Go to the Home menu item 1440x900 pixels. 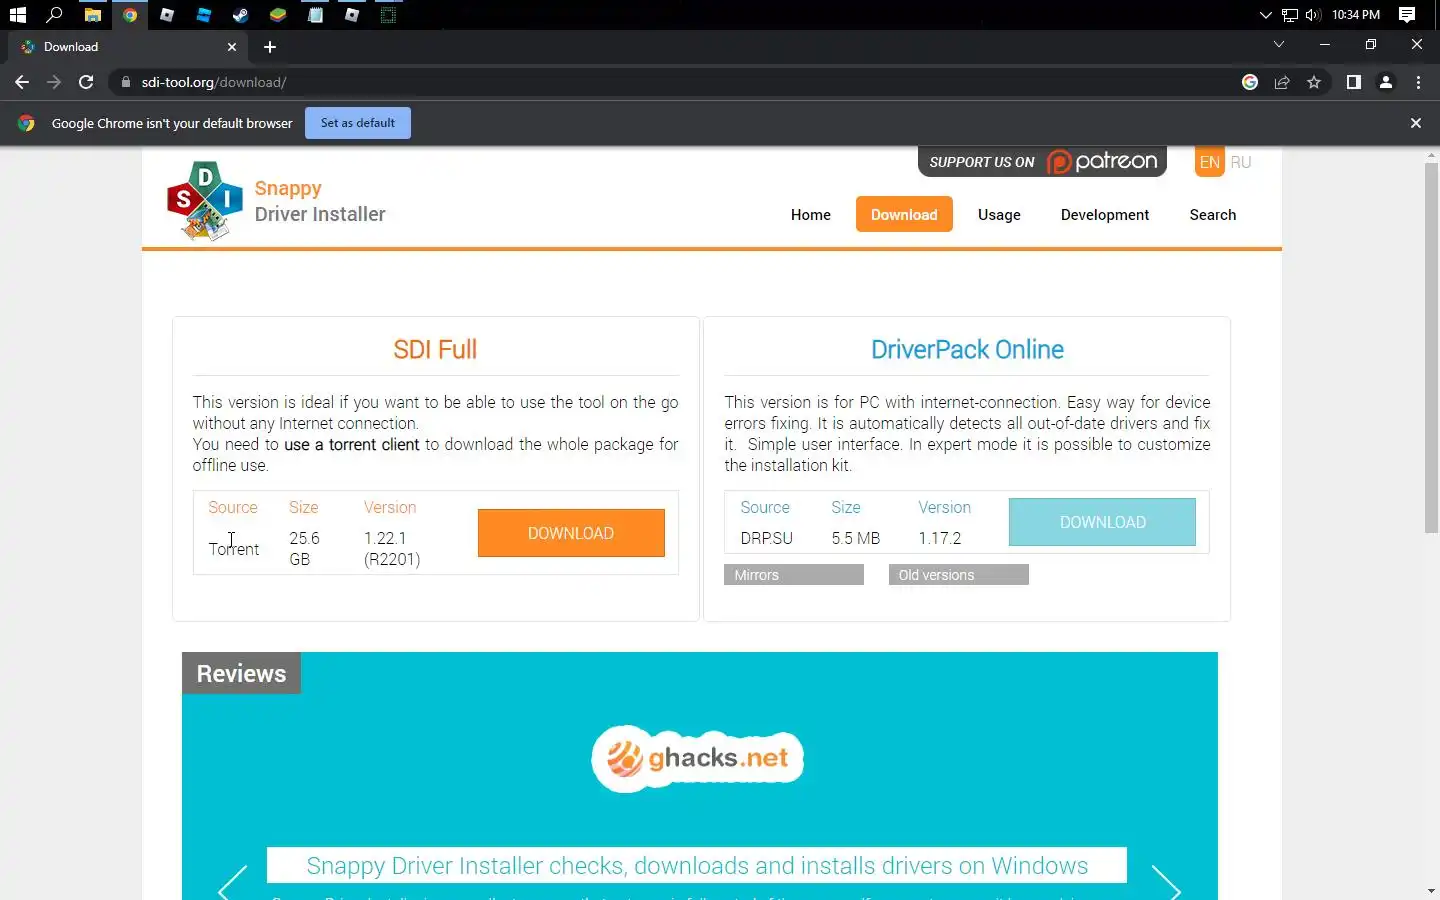811,215
